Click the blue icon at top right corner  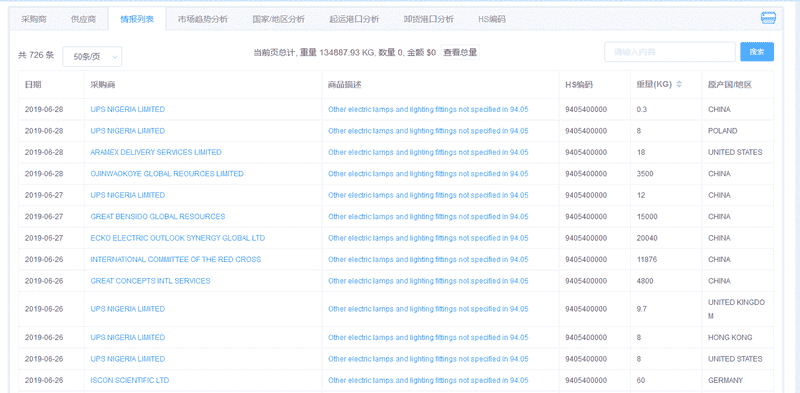(768, 18)
